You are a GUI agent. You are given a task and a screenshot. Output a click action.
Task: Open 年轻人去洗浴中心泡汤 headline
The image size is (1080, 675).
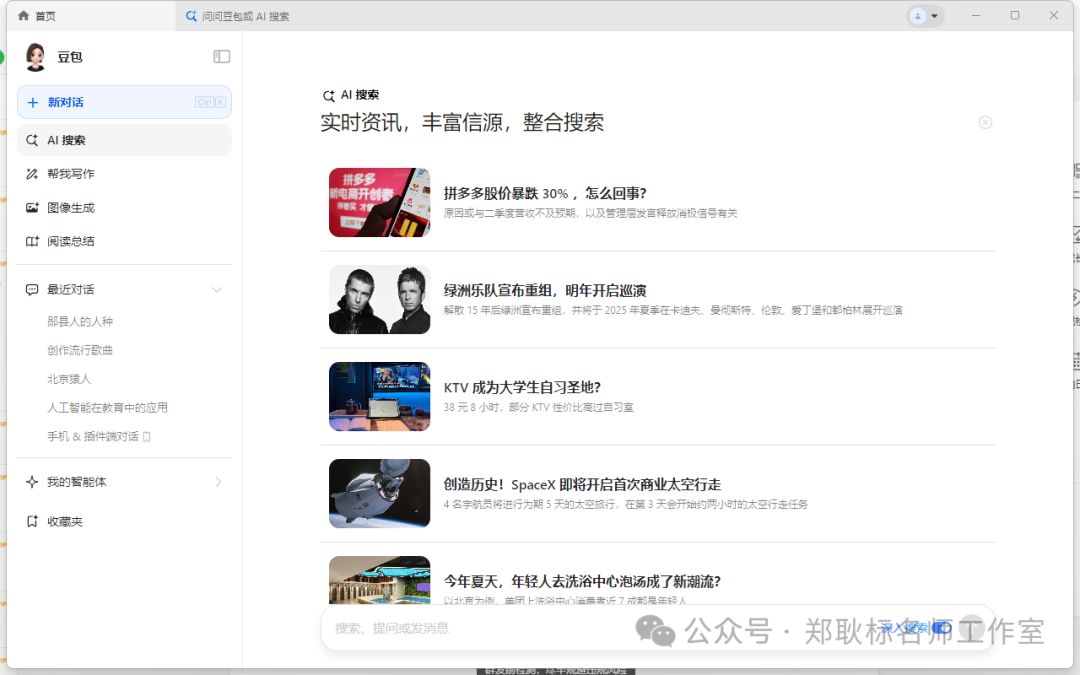pos(582,581)
